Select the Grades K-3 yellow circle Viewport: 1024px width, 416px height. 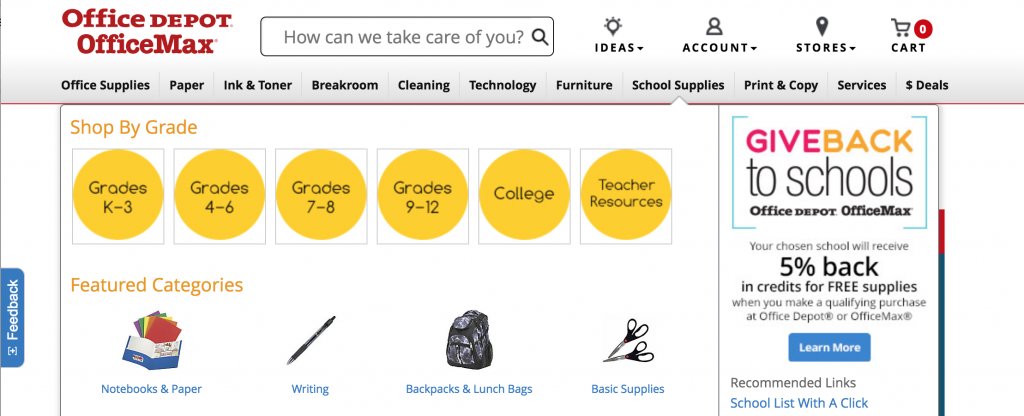(x=118, y=195)
